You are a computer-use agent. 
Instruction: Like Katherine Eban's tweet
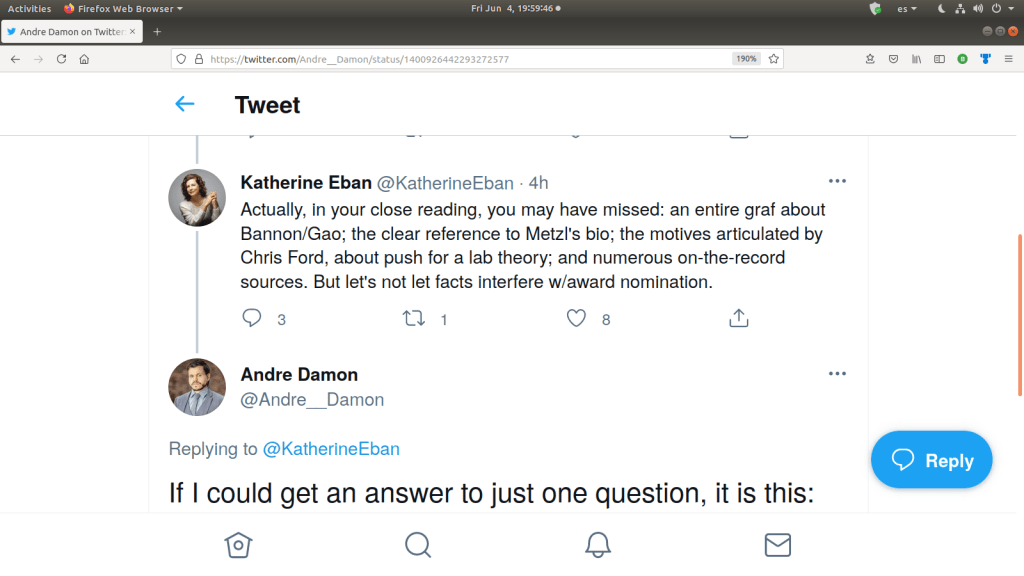point(576,319)
